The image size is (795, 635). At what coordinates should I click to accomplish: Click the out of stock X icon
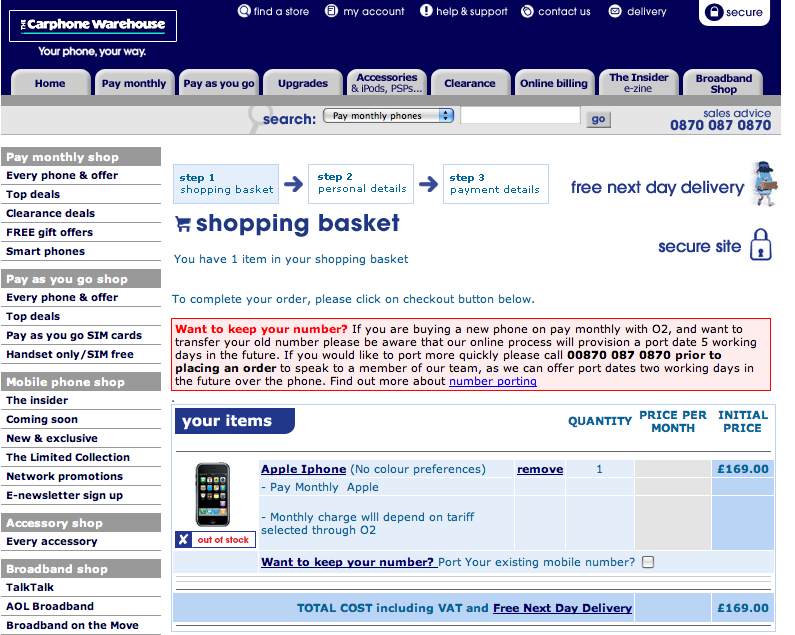[184, 540]
